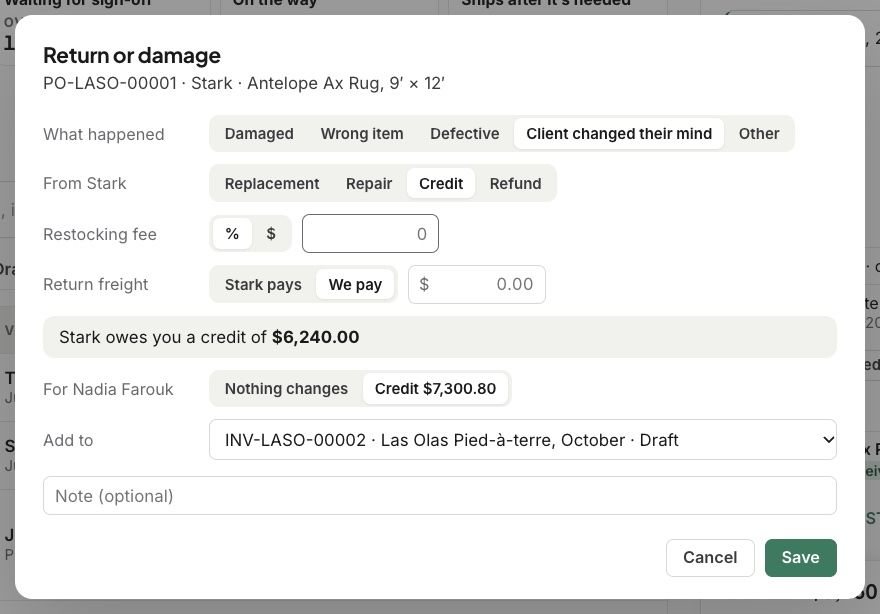Switch restocking fee to percent

(232, 233)
